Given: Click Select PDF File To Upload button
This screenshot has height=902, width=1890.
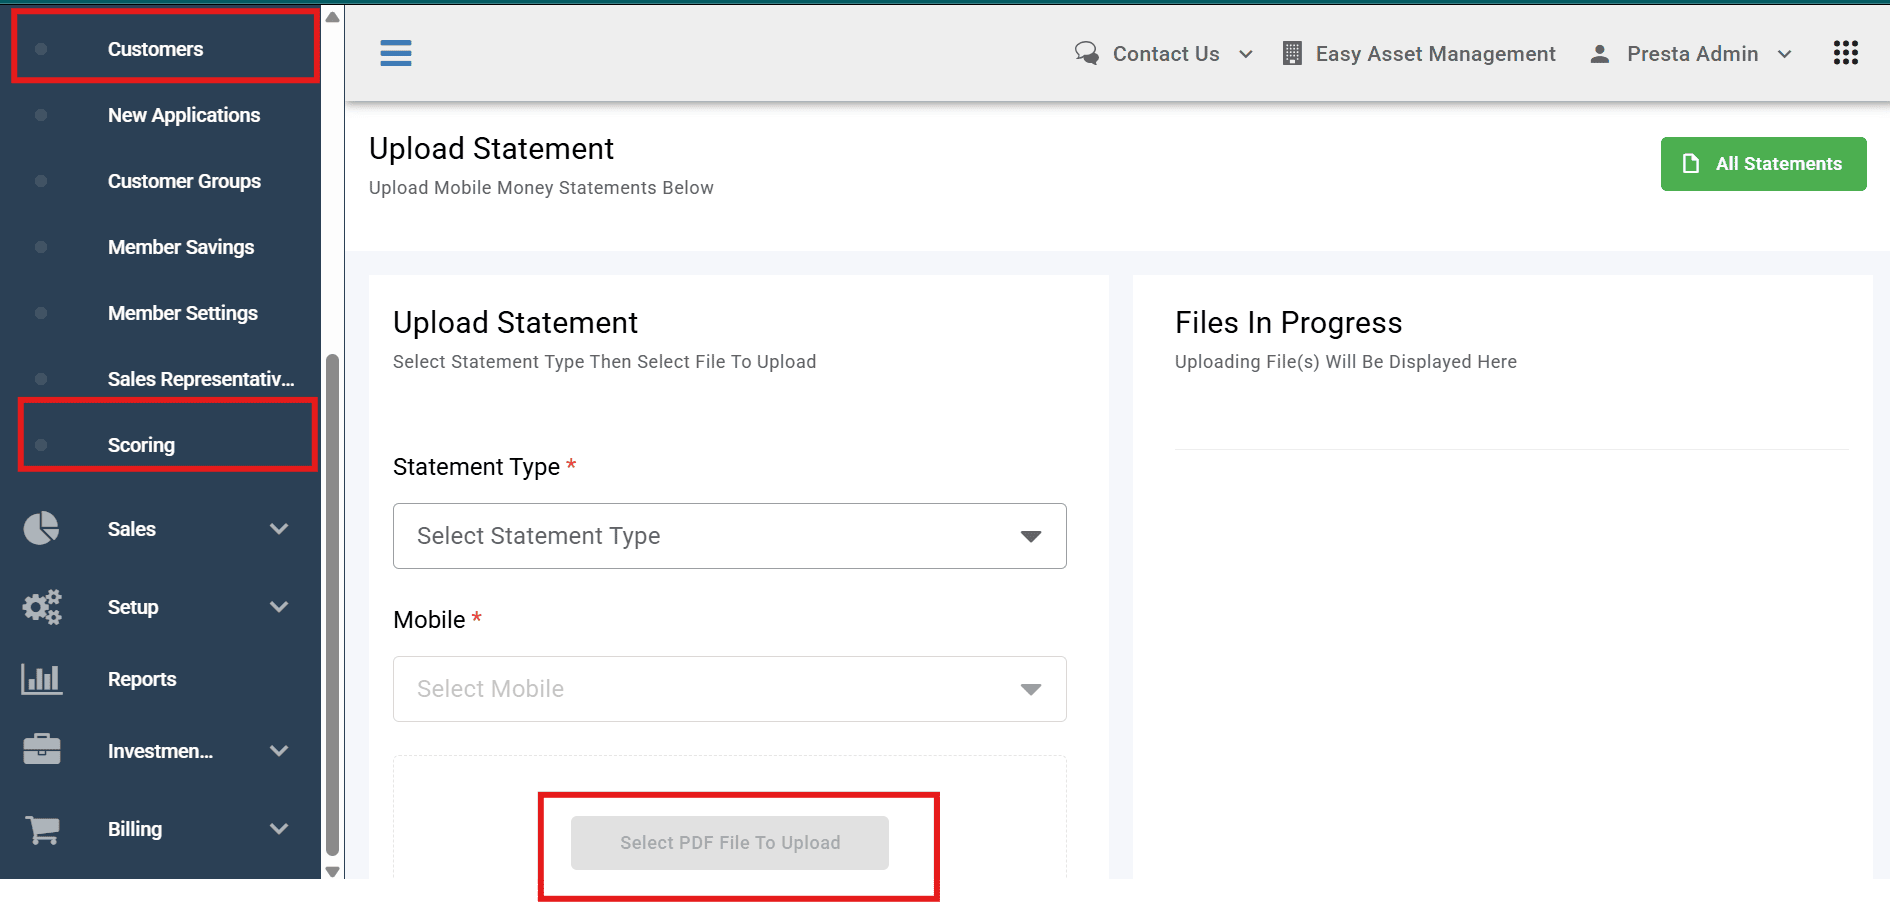Looking at the screenshot, I should tap(730, 843).
